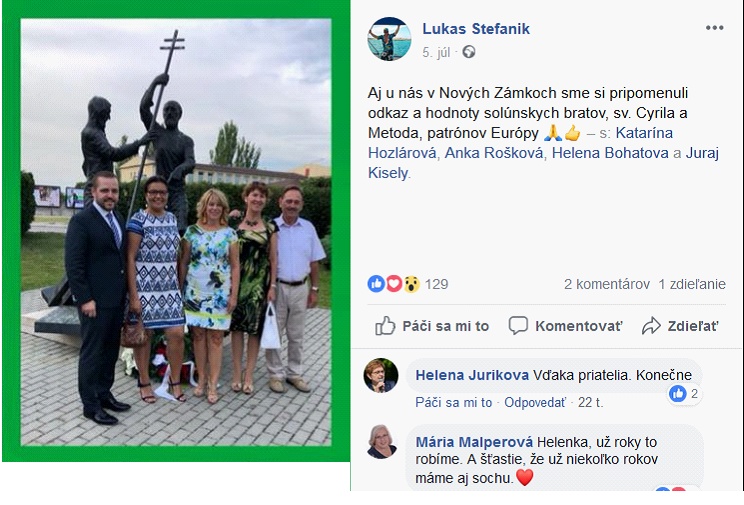This screenshot has height=505, width=744.
Task: Open the three-dot post options menu
Action: pyautogui.click(x=714, y=28)
